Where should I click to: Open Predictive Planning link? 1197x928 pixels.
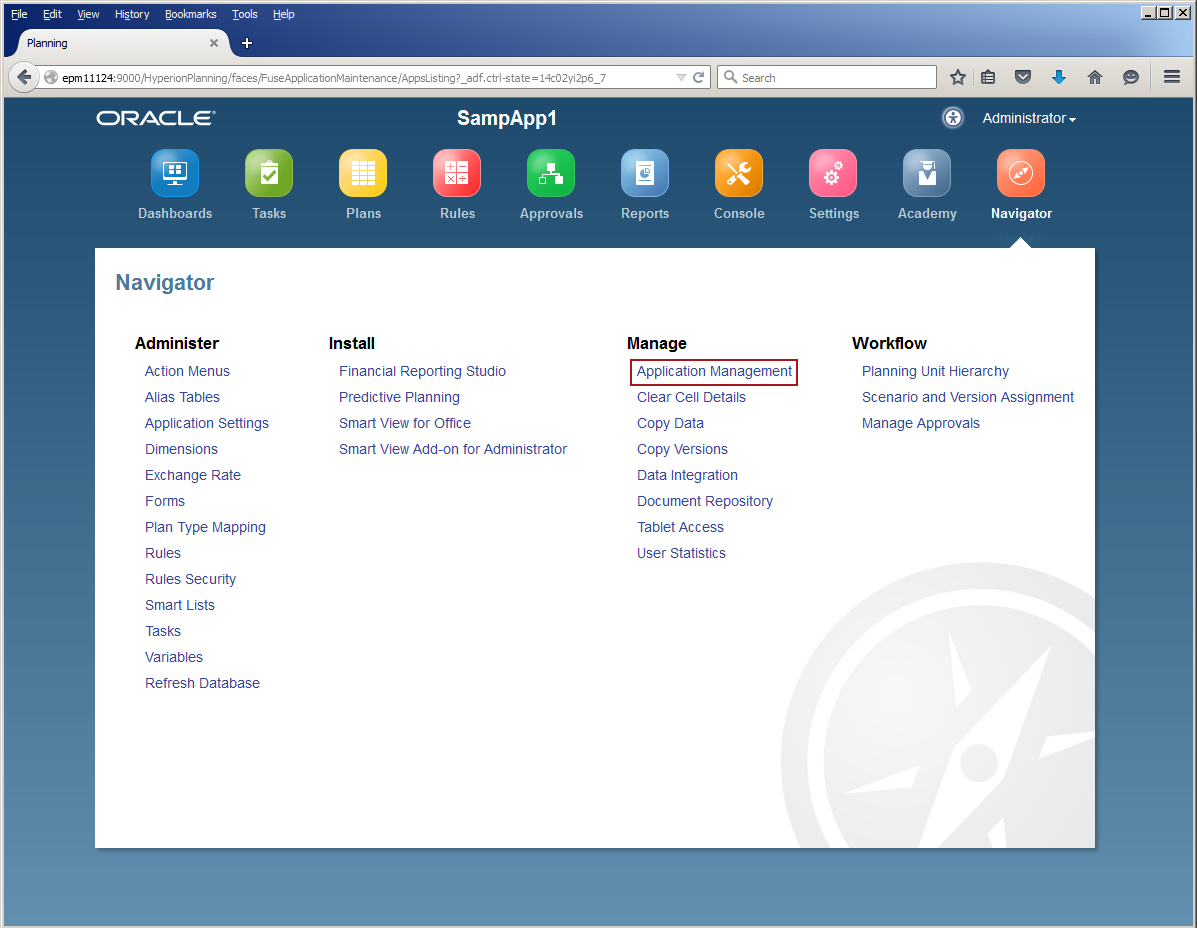pos(399,397)
